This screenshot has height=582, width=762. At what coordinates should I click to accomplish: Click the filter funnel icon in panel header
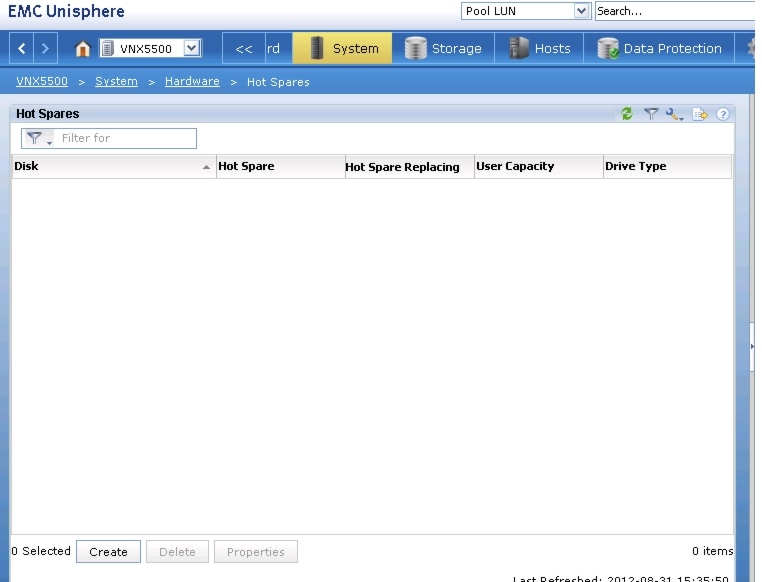[651, 114]
